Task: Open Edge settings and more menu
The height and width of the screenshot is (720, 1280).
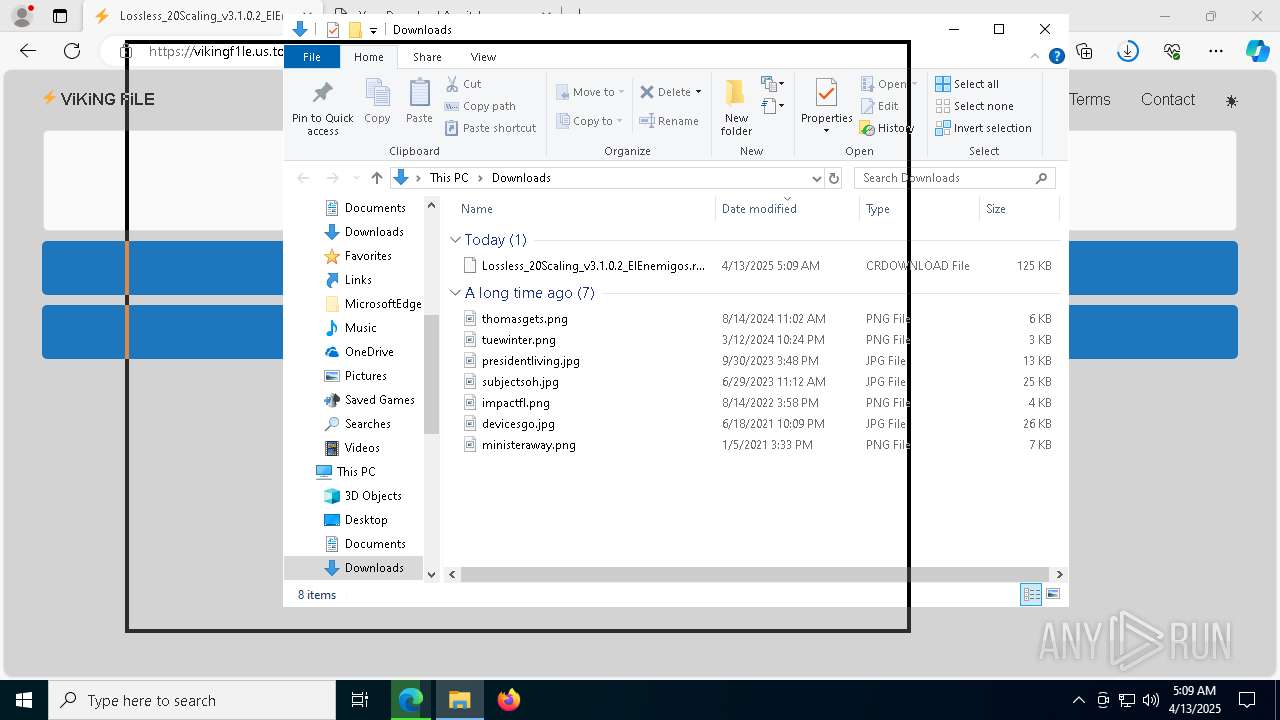Action: pyautogui.click(x=1215, y=50)
